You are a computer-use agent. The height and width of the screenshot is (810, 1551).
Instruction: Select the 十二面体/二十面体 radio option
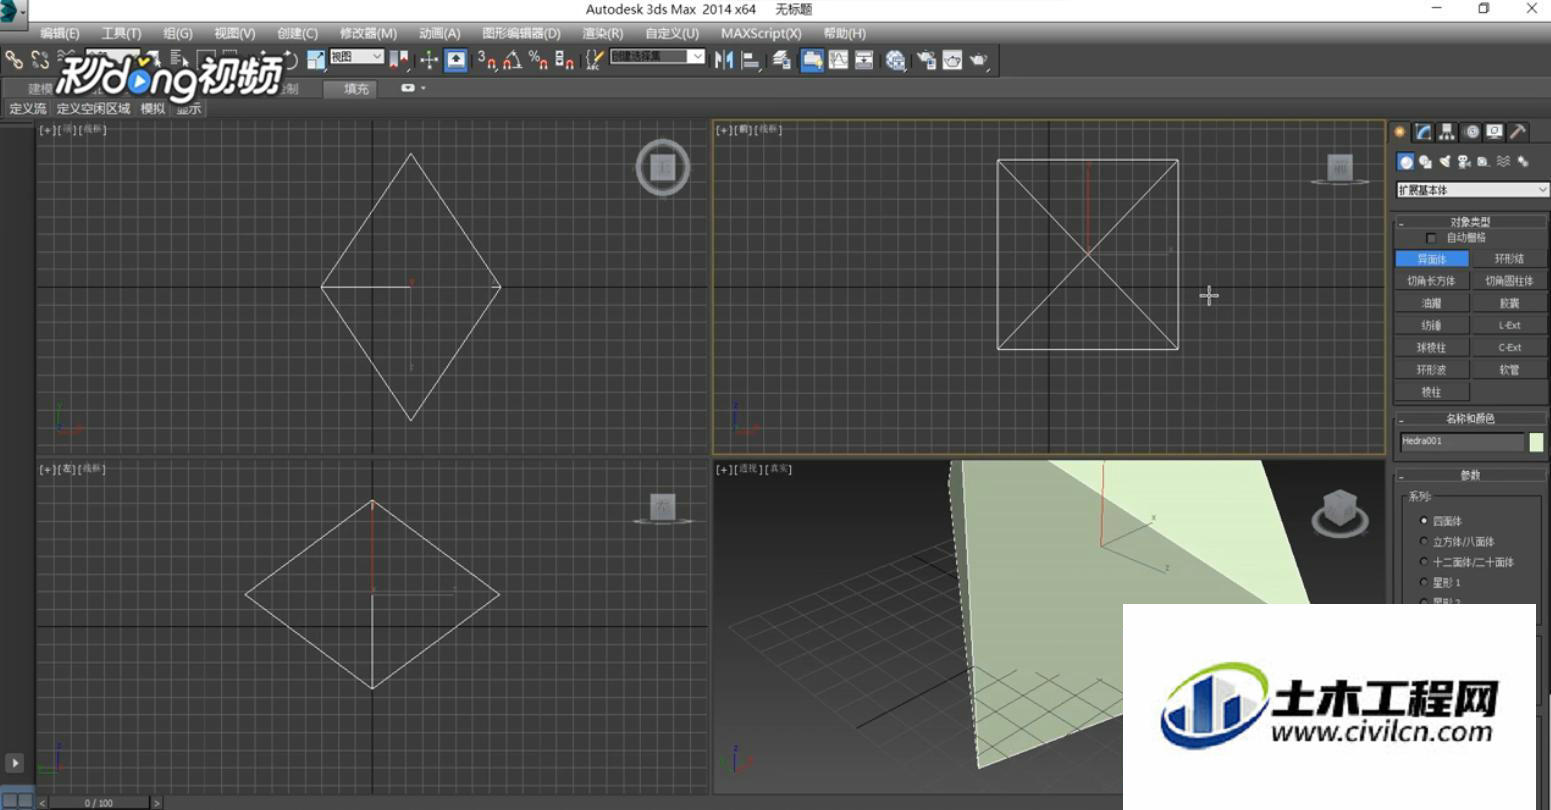click(1424, 562)
